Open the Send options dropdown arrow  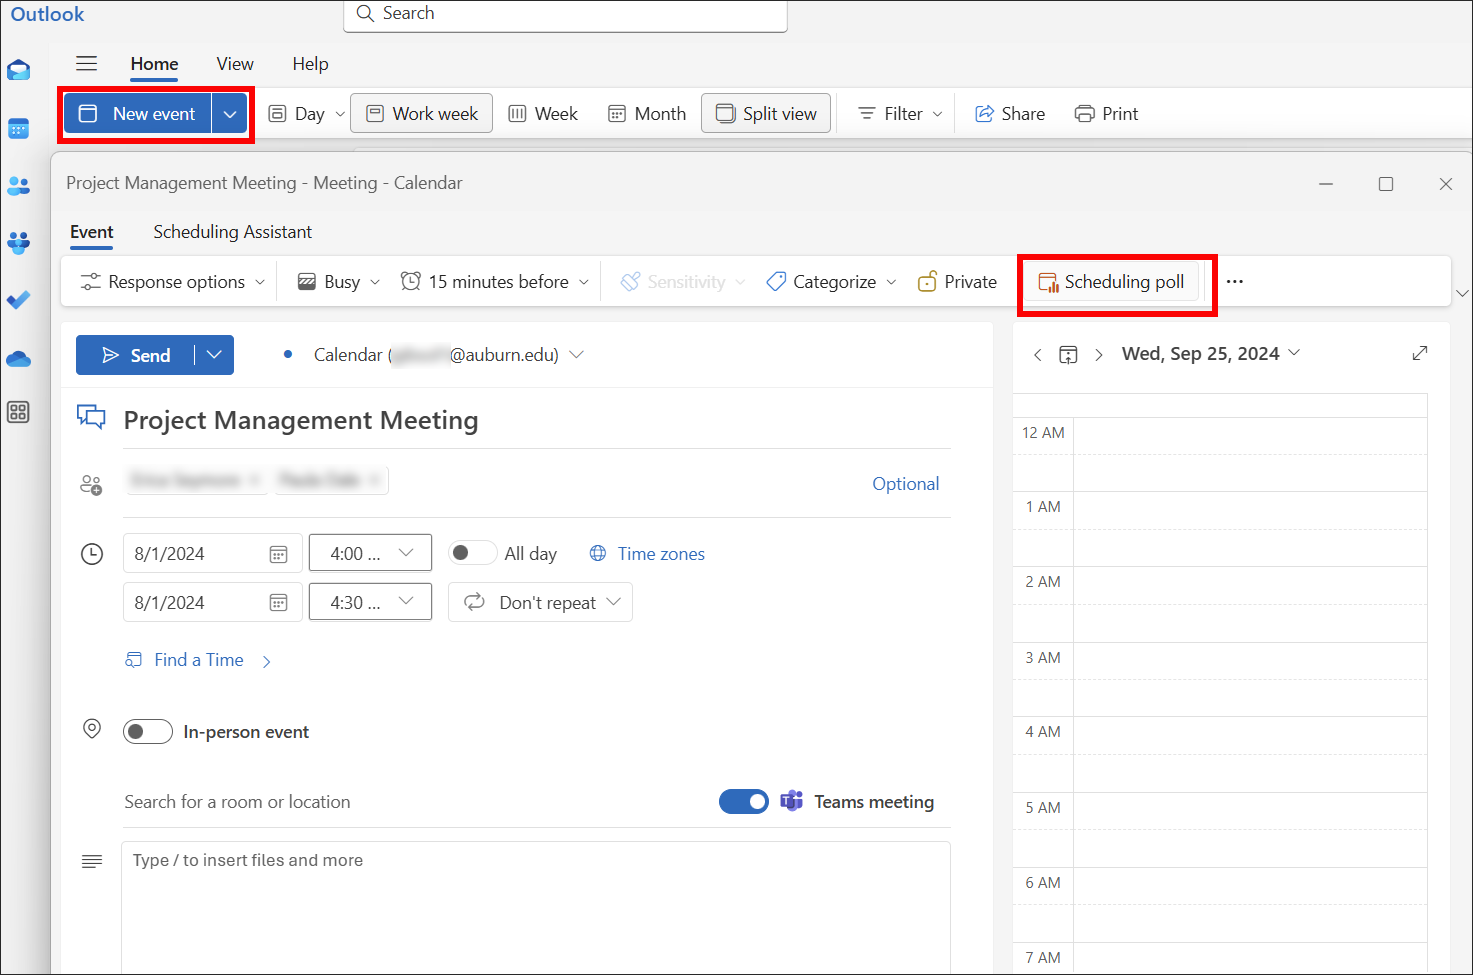tap(214, 355)
